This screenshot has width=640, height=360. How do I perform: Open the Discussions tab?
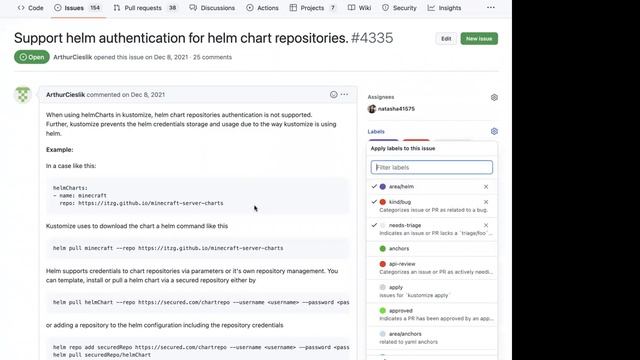[212, 8]
